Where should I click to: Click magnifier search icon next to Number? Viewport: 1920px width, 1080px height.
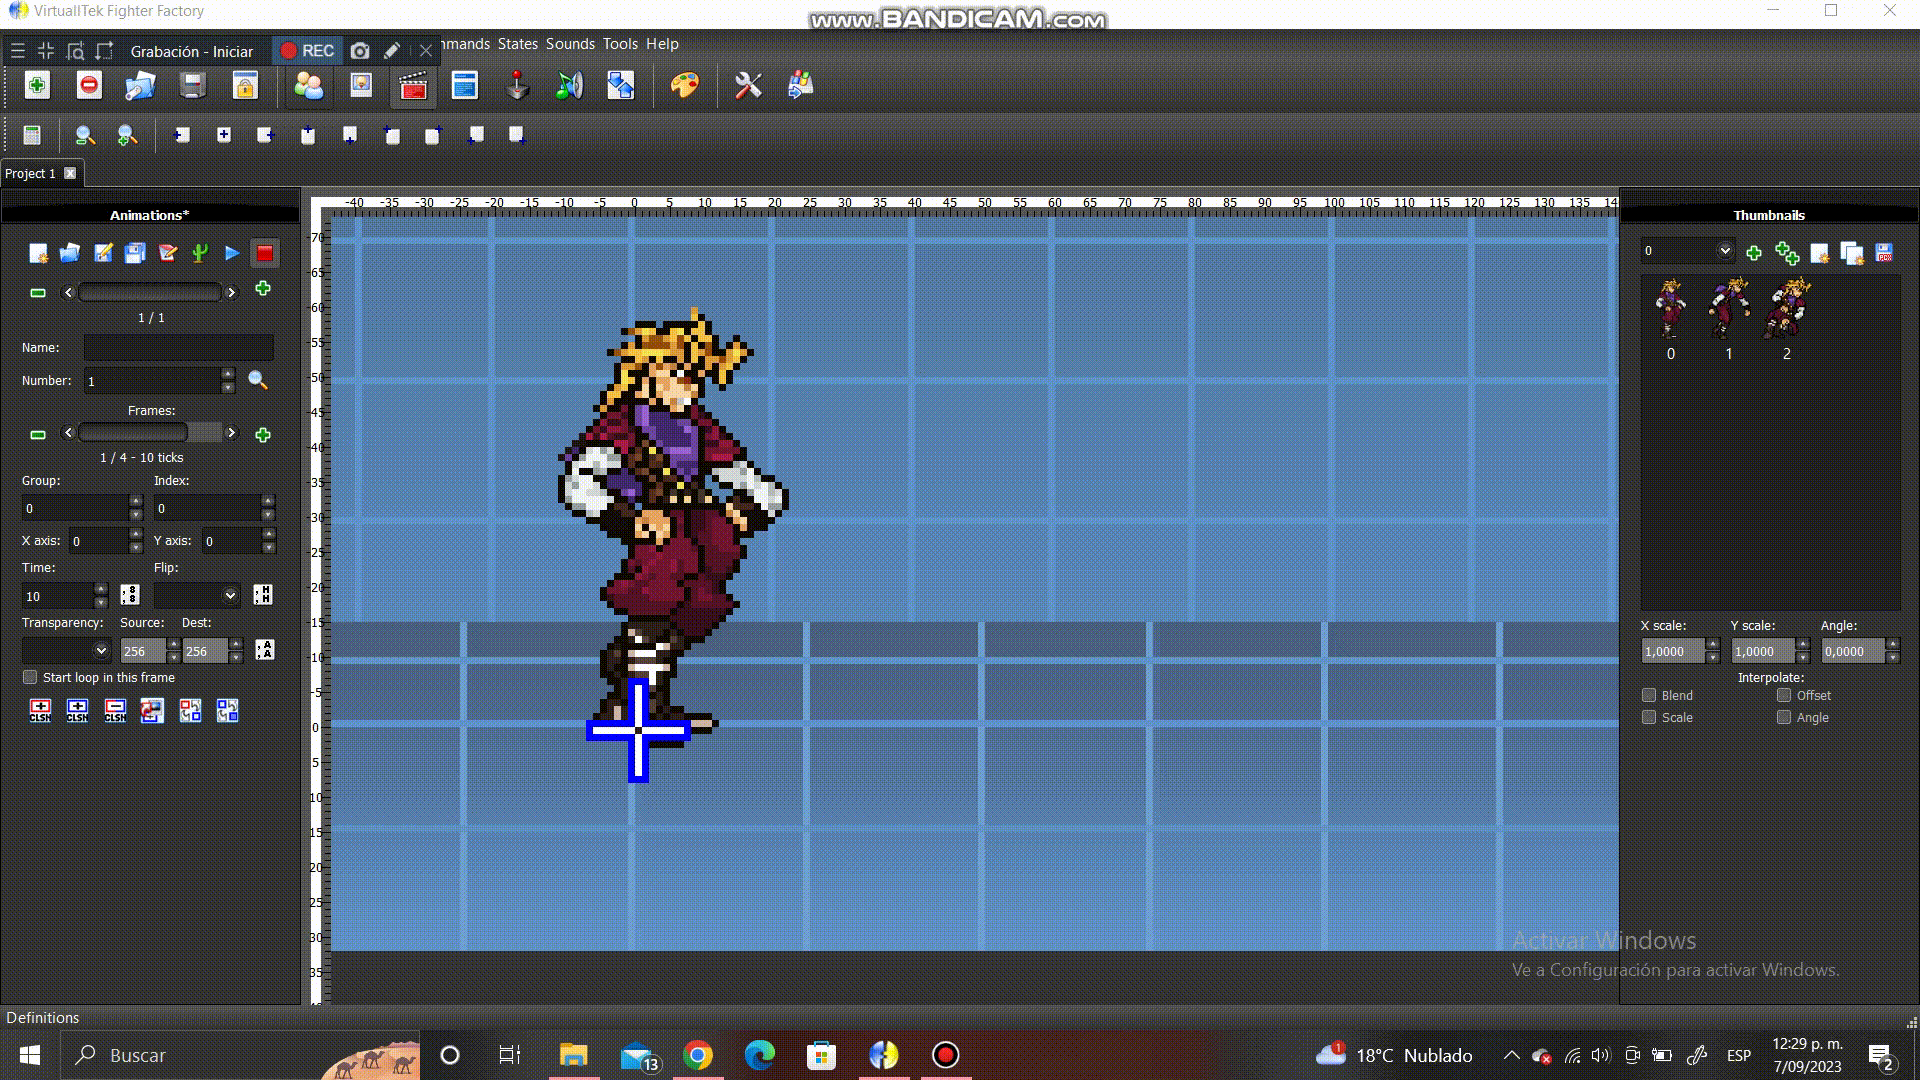(258, 380)
